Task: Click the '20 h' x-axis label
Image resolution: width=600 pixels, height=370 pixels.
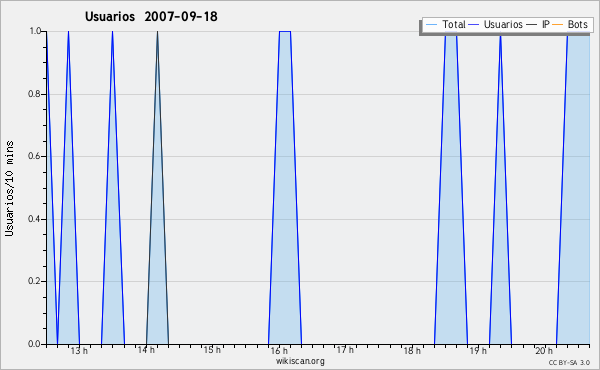Action: (x=544, y=350)
